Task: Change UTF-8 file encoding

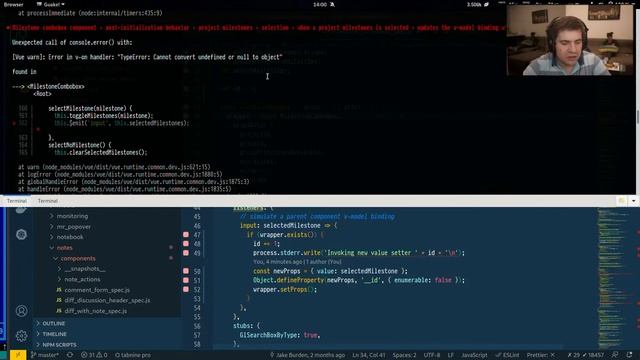Action: [431, 355]
